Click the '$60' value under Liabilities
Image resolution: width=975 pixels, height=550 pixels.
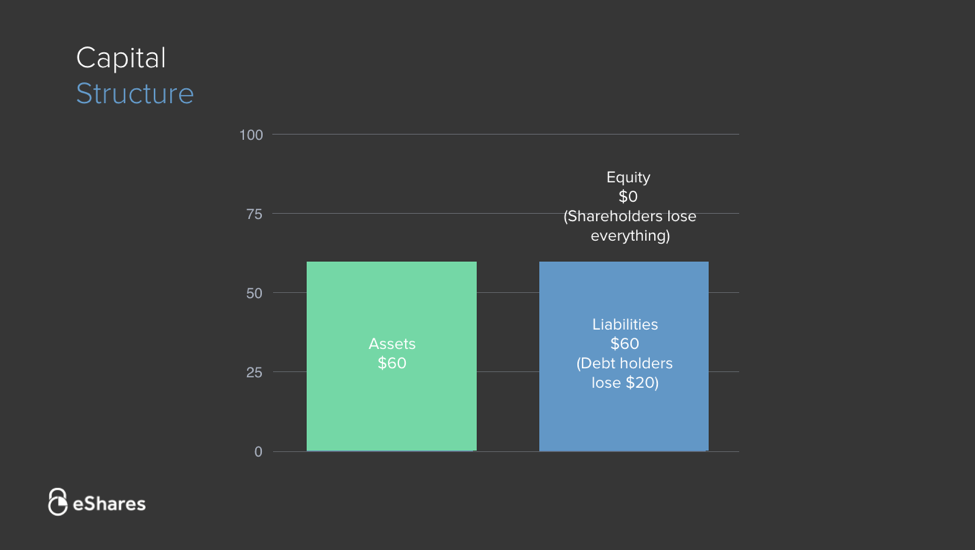point(625,344)
